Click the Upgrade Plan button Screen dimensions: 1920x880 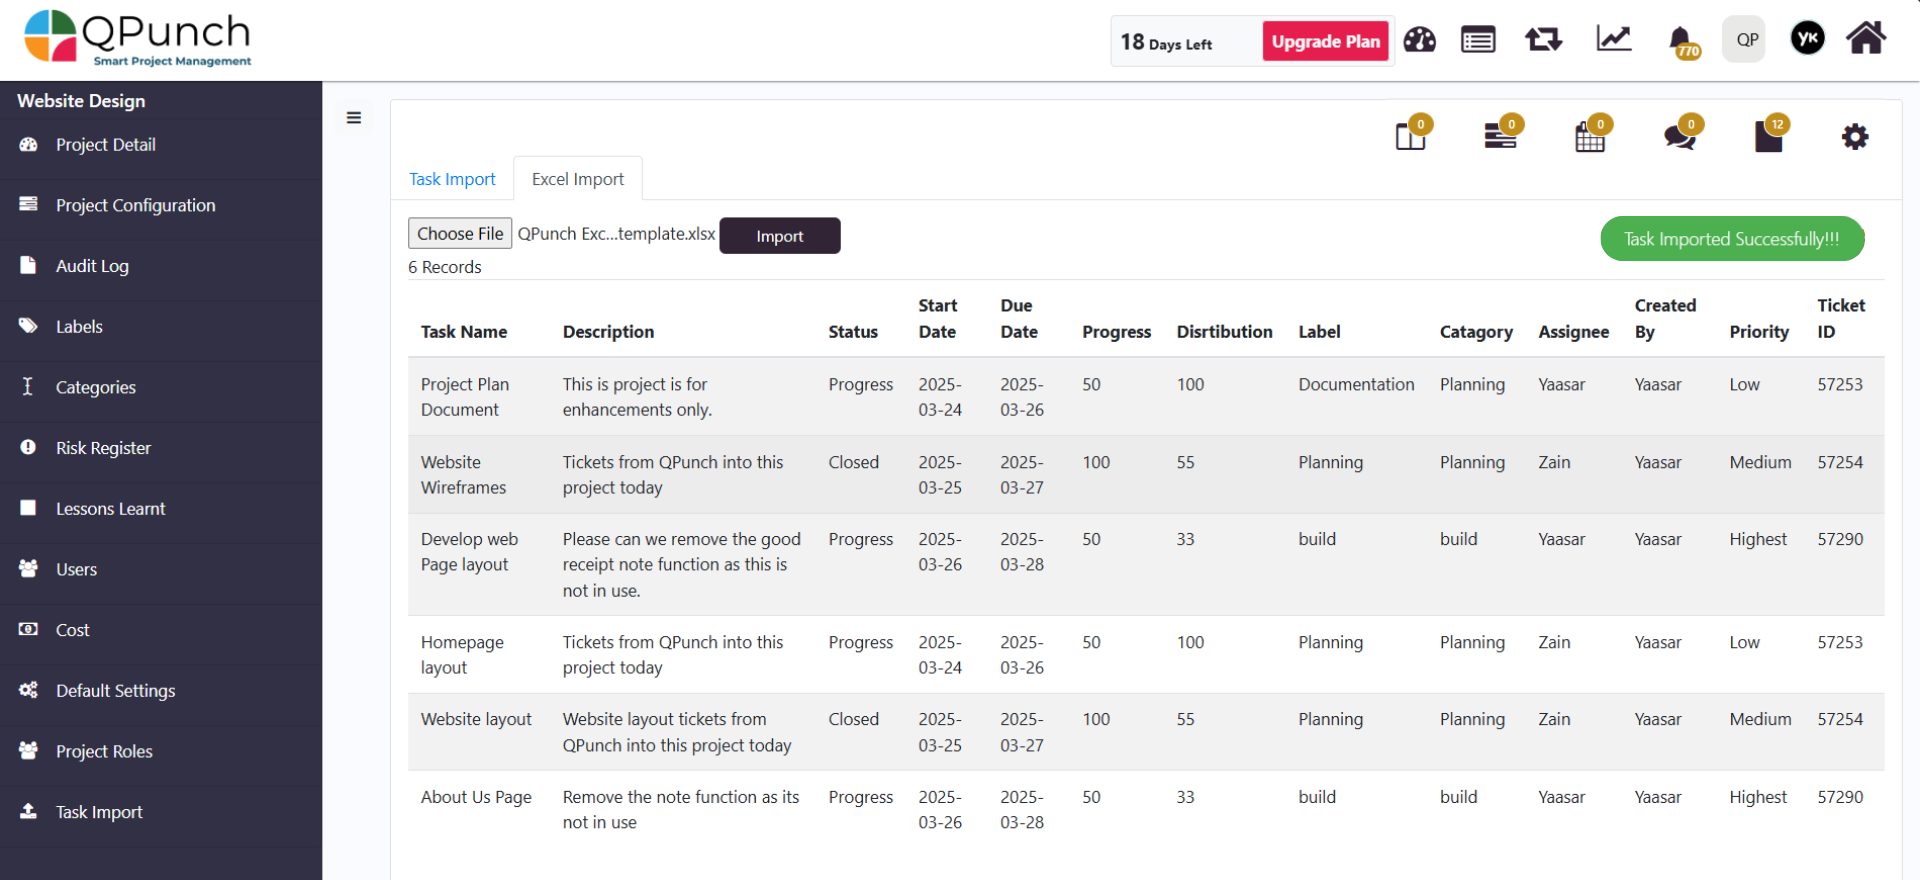click(x=1325, y=41)
